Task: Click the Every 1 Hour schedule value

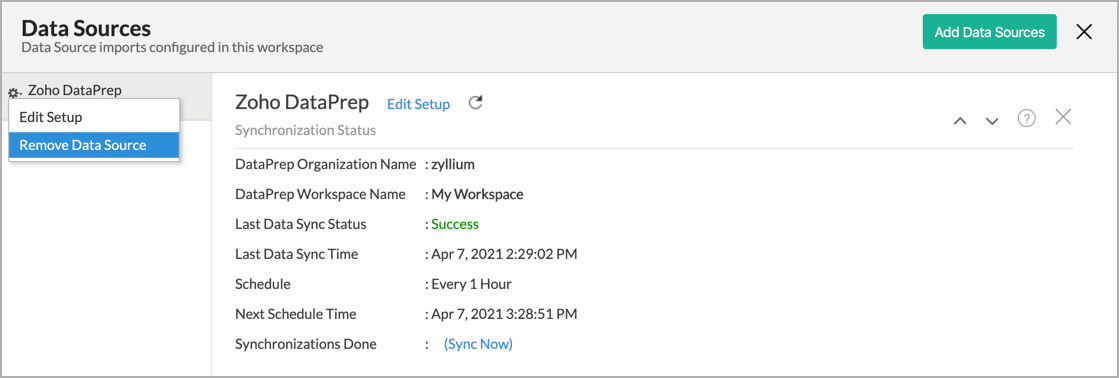Action: pyautogui.click(x=471, y=284)
